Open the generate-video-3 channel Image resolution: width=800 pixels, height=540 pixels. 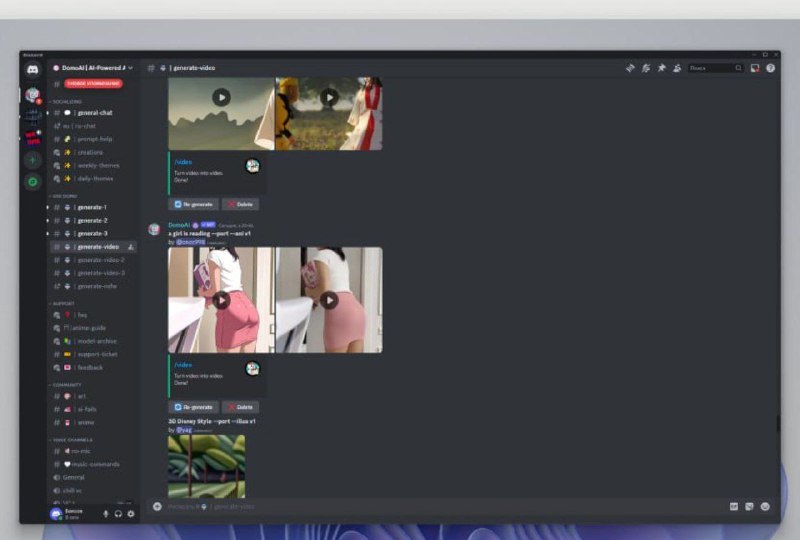point(93,273)
